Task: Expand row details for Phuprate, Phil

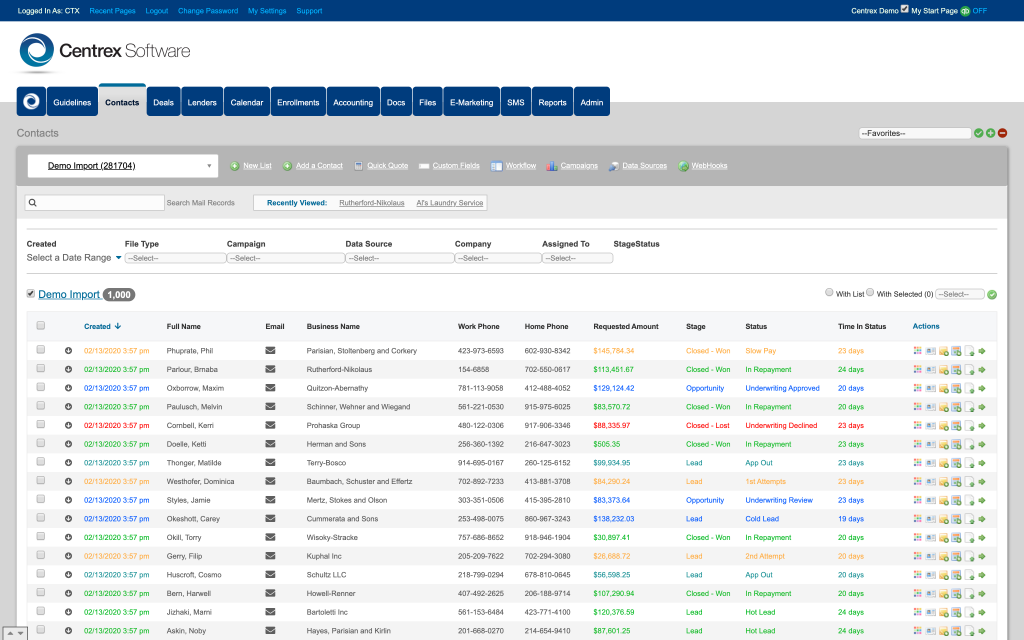Action: tap(68, 351)
